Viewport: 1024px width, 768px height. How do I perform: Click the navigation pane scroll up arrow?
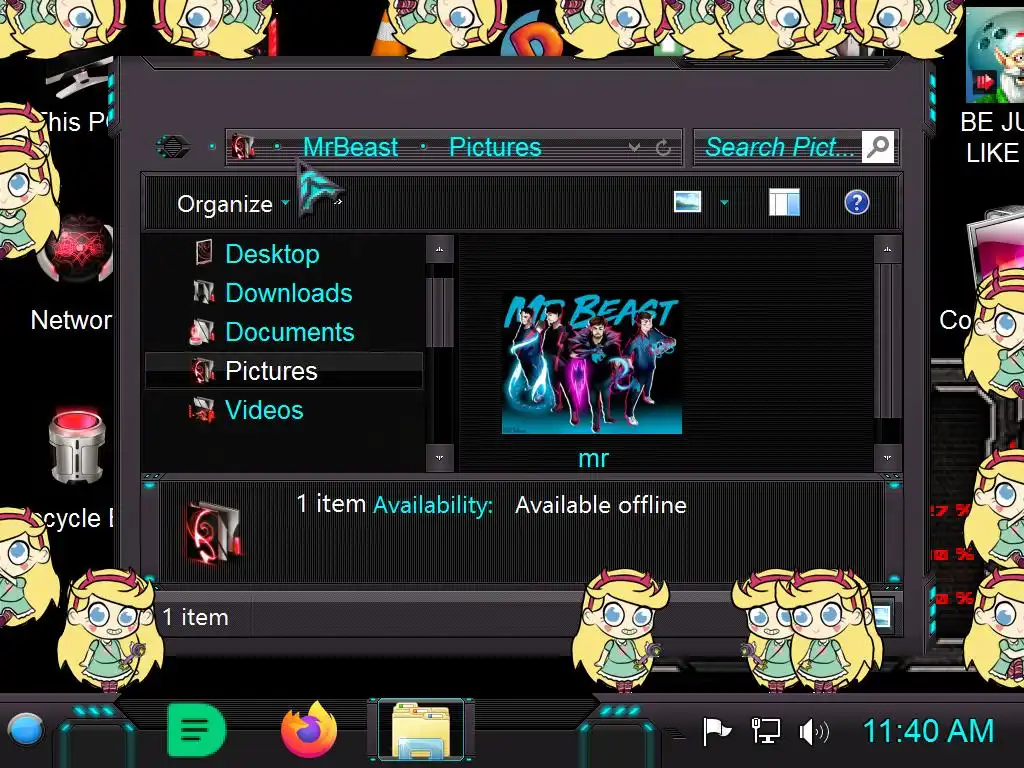440,249
